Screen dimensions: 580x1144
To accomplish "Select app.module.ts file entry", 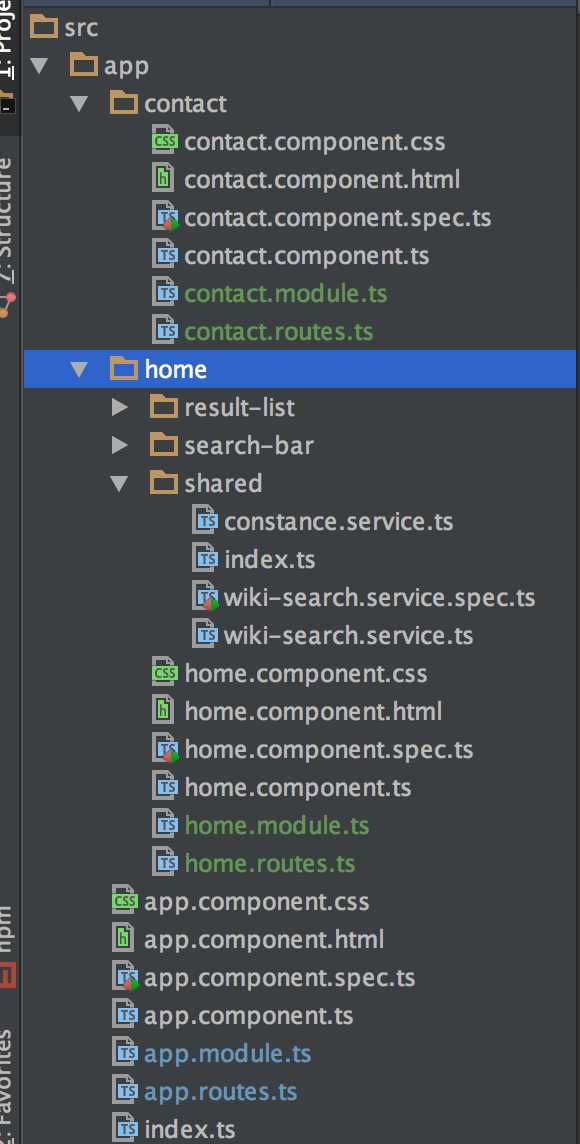I will pyautogui.click(x=228, y=1053).
